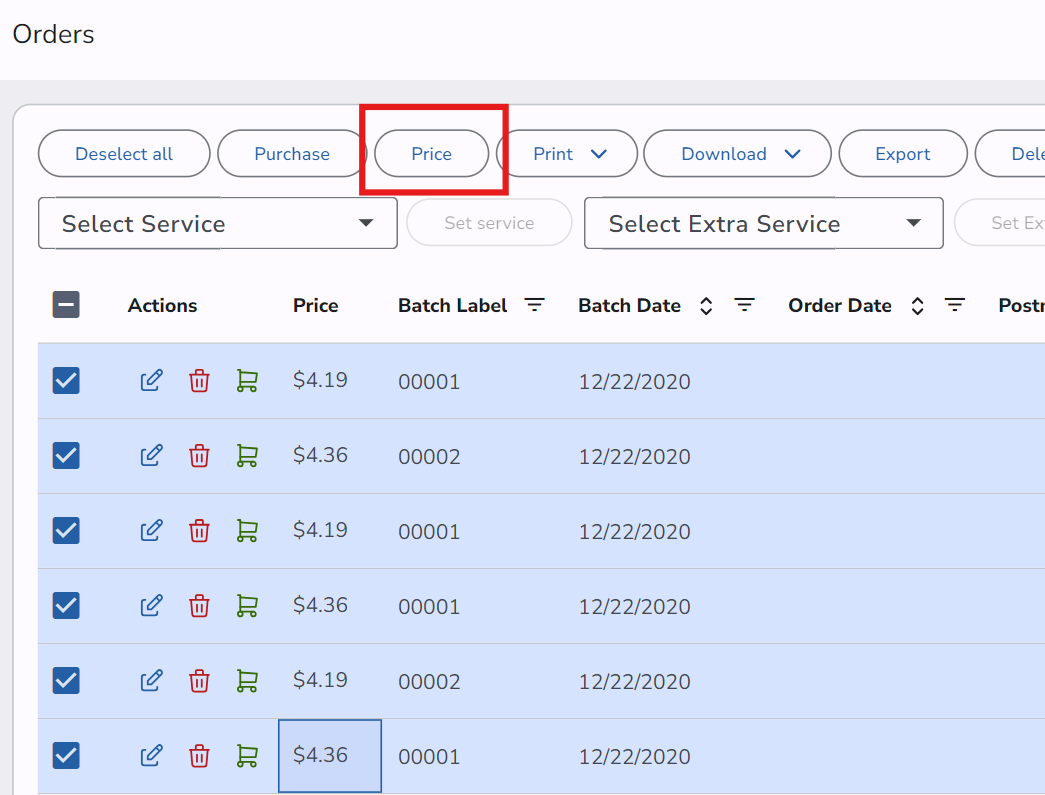Image resolution: width=1045 pixels, height=795 pixels.
Task: Open the Print dropdown menu
Action: click(x=567, y=154)
